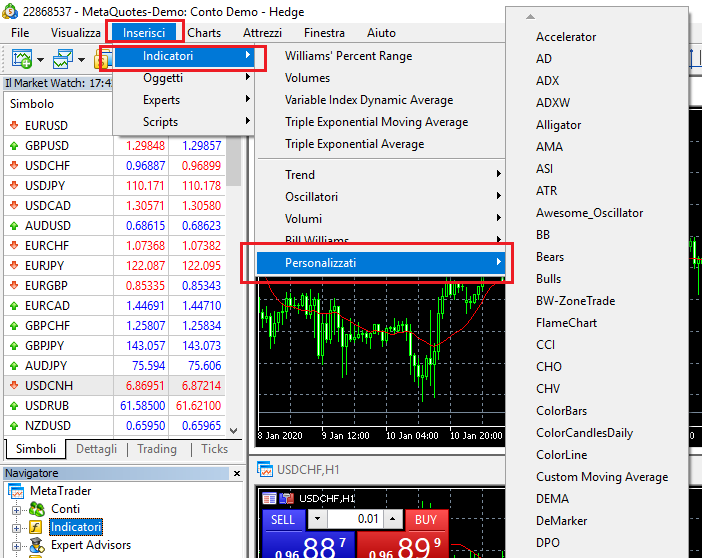Click the 0.01 volume input field
The image size is (702, 558).
356,519
